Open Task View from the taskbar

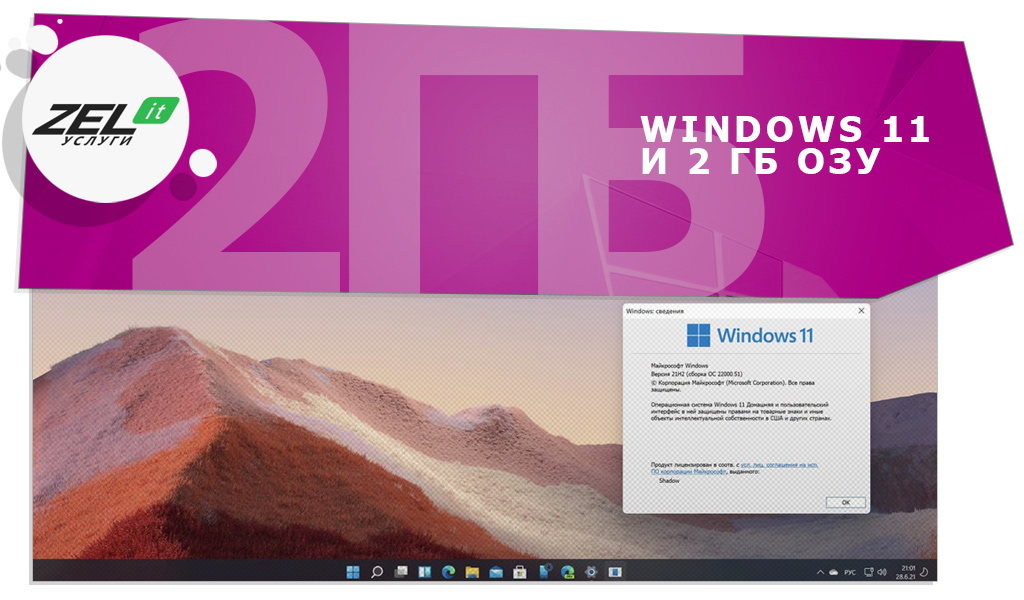pos(401,572)
